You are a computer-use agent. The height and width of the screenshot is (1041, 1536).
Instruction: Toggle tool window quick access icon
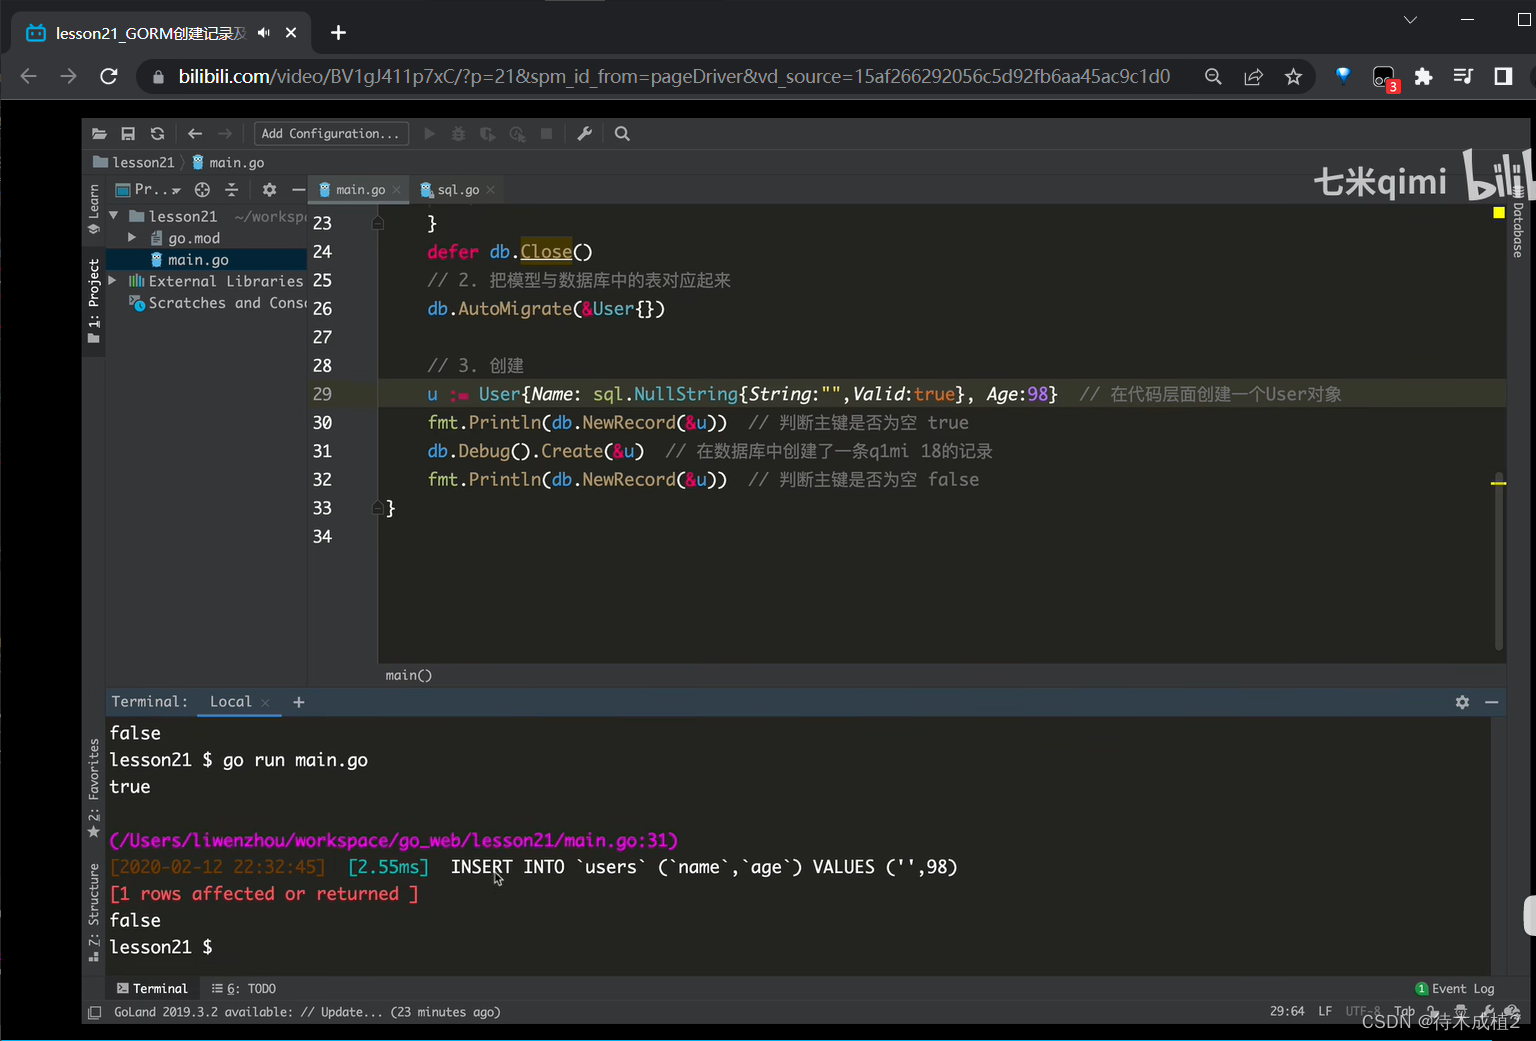[95, 1012]
